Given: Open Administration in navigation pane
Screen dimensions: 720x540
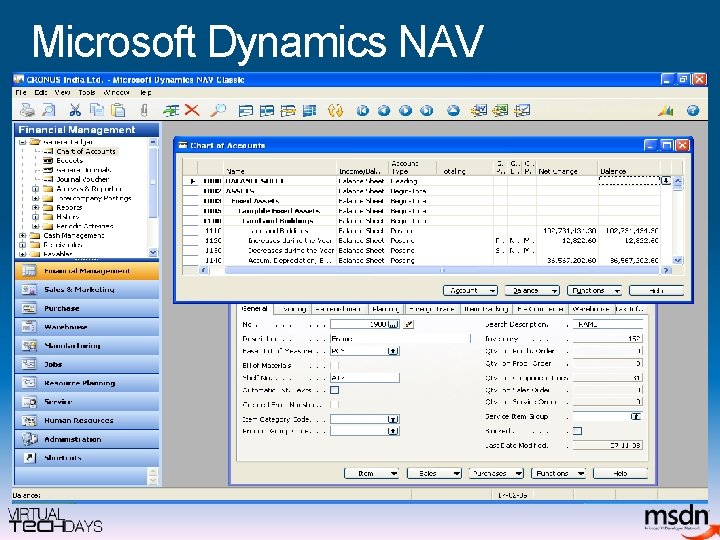Looking at the screenshot, I should point(87,439).
